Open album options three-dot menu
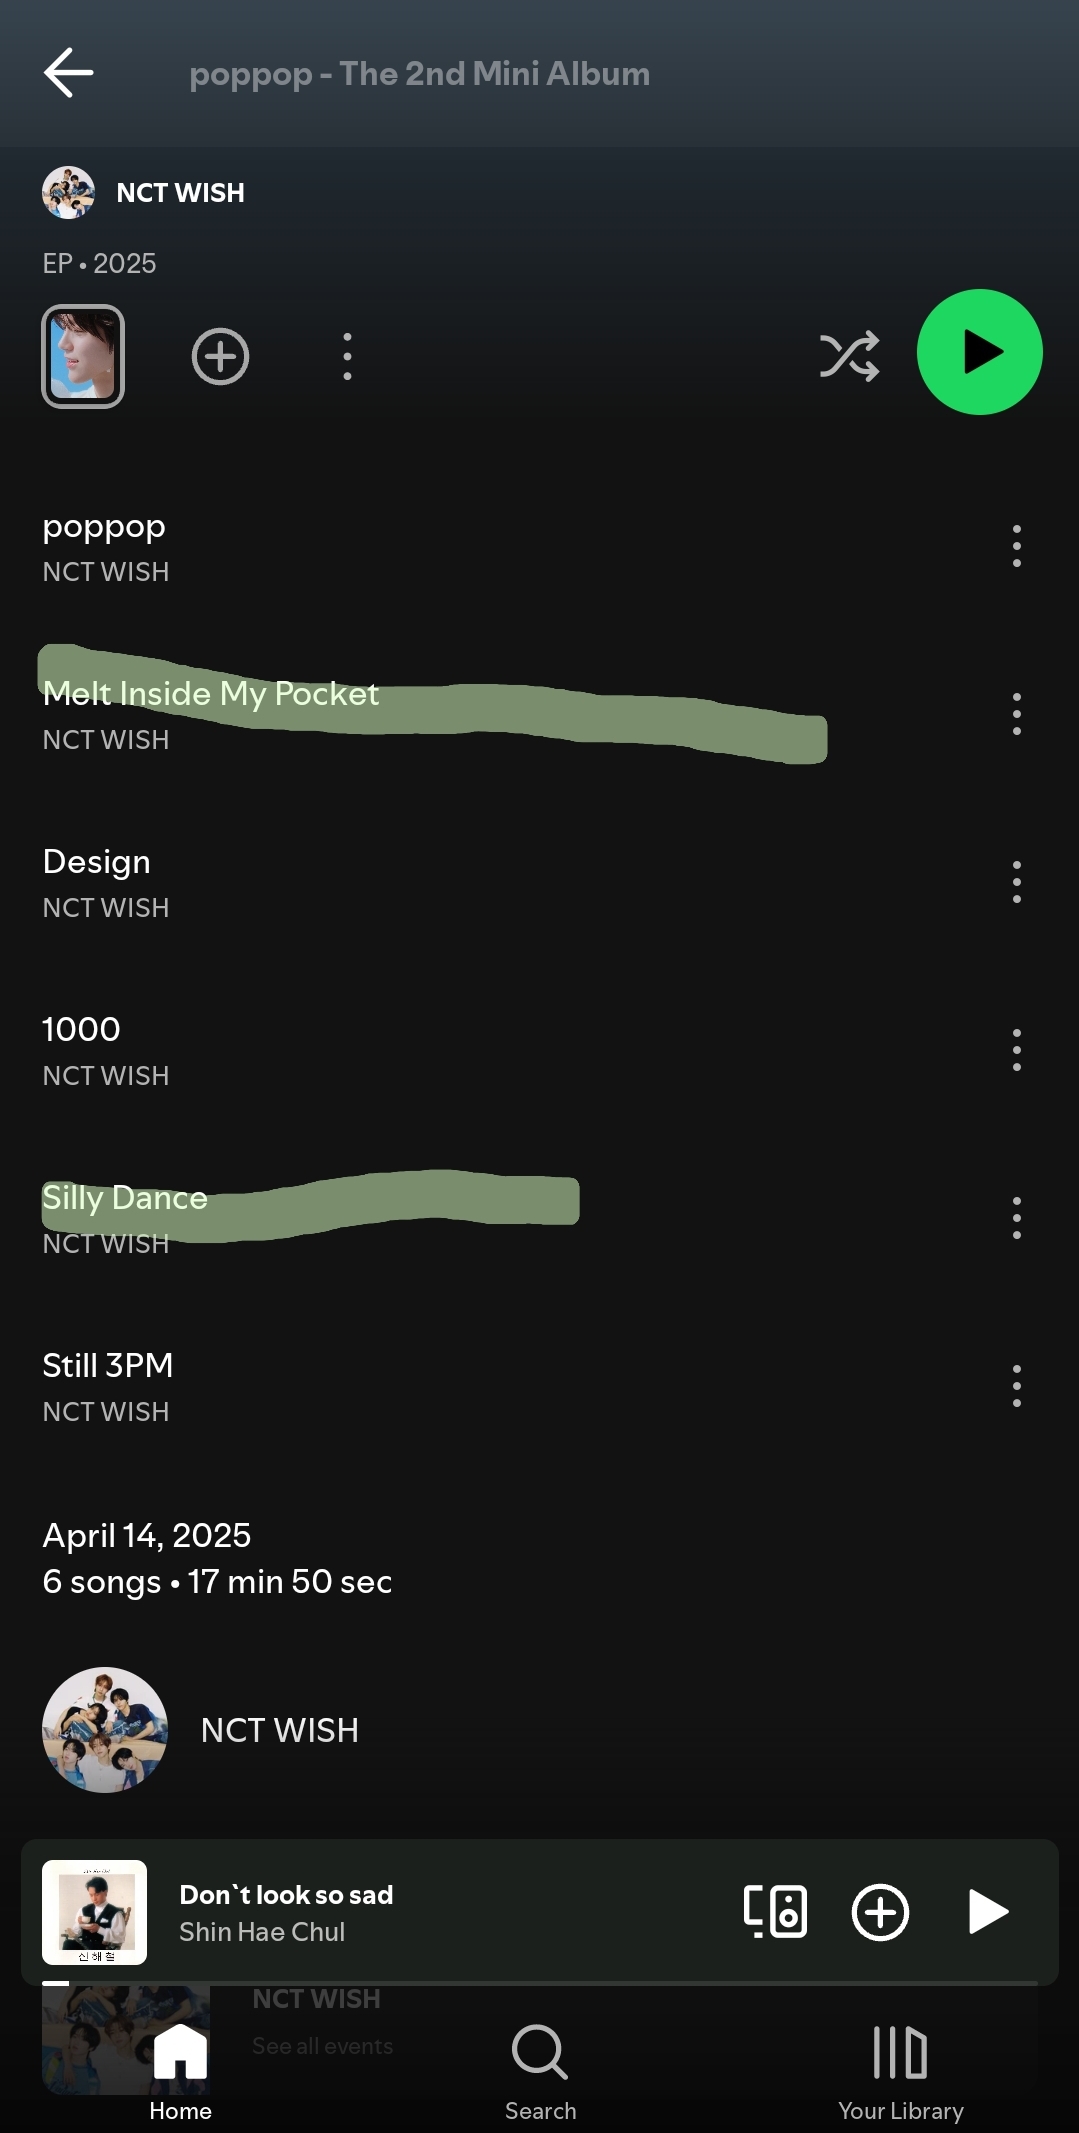This screenshot has width=1079, height=2133. pos(347,356)
